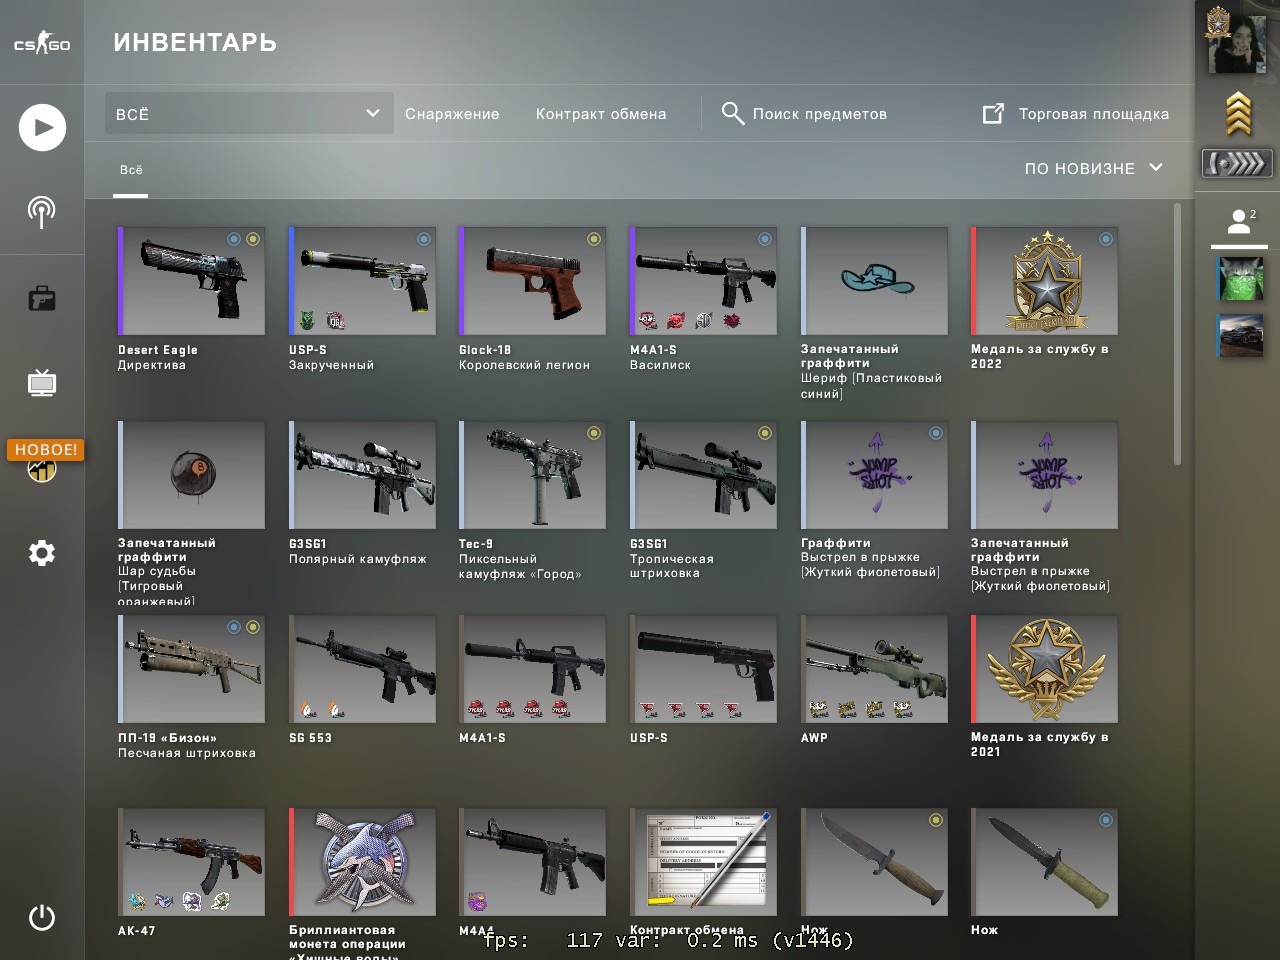The height and width of the screenshot is (960, 1280).
Task: Switch to the Контракт обмена tab
Action: pyautogui.click(x=601, y=114)
